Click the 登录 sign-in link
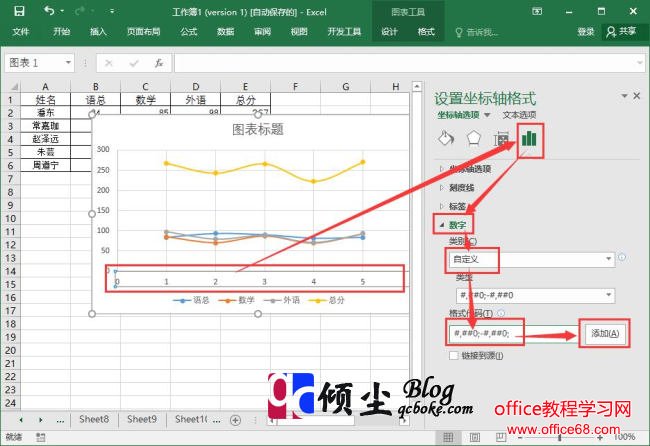Screen dimensions: 650x446 coord(586,32)
